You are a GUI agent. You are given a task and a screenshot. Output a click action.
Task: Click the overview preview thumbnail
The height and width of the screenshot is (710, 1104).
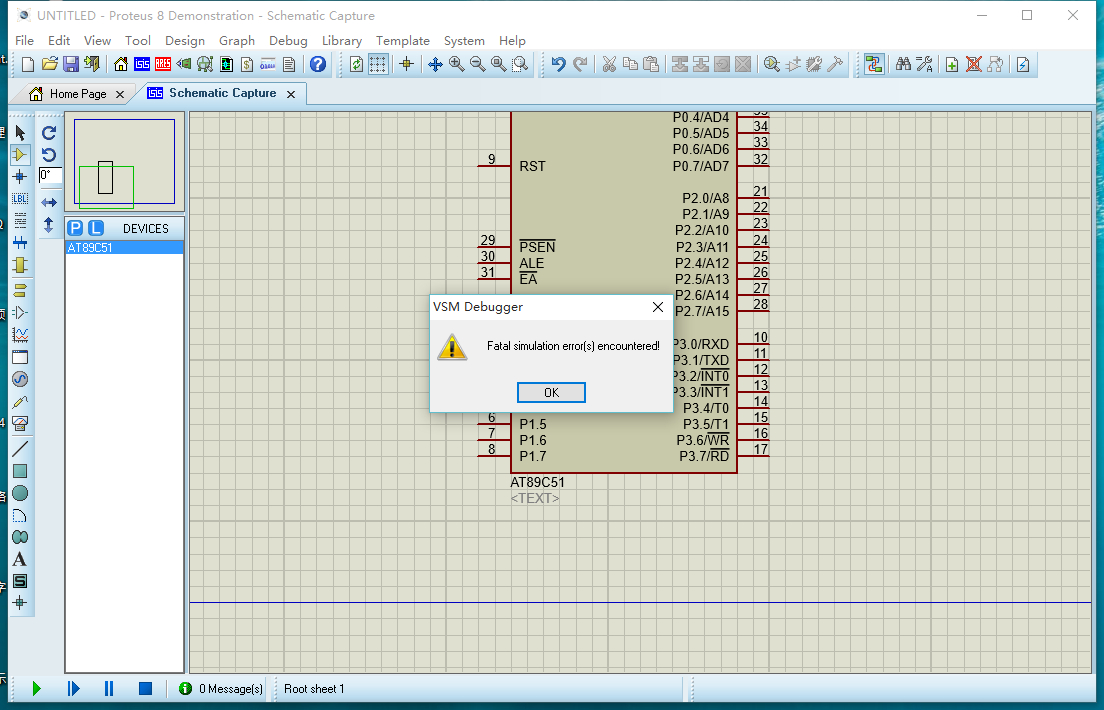click(124, 161)
